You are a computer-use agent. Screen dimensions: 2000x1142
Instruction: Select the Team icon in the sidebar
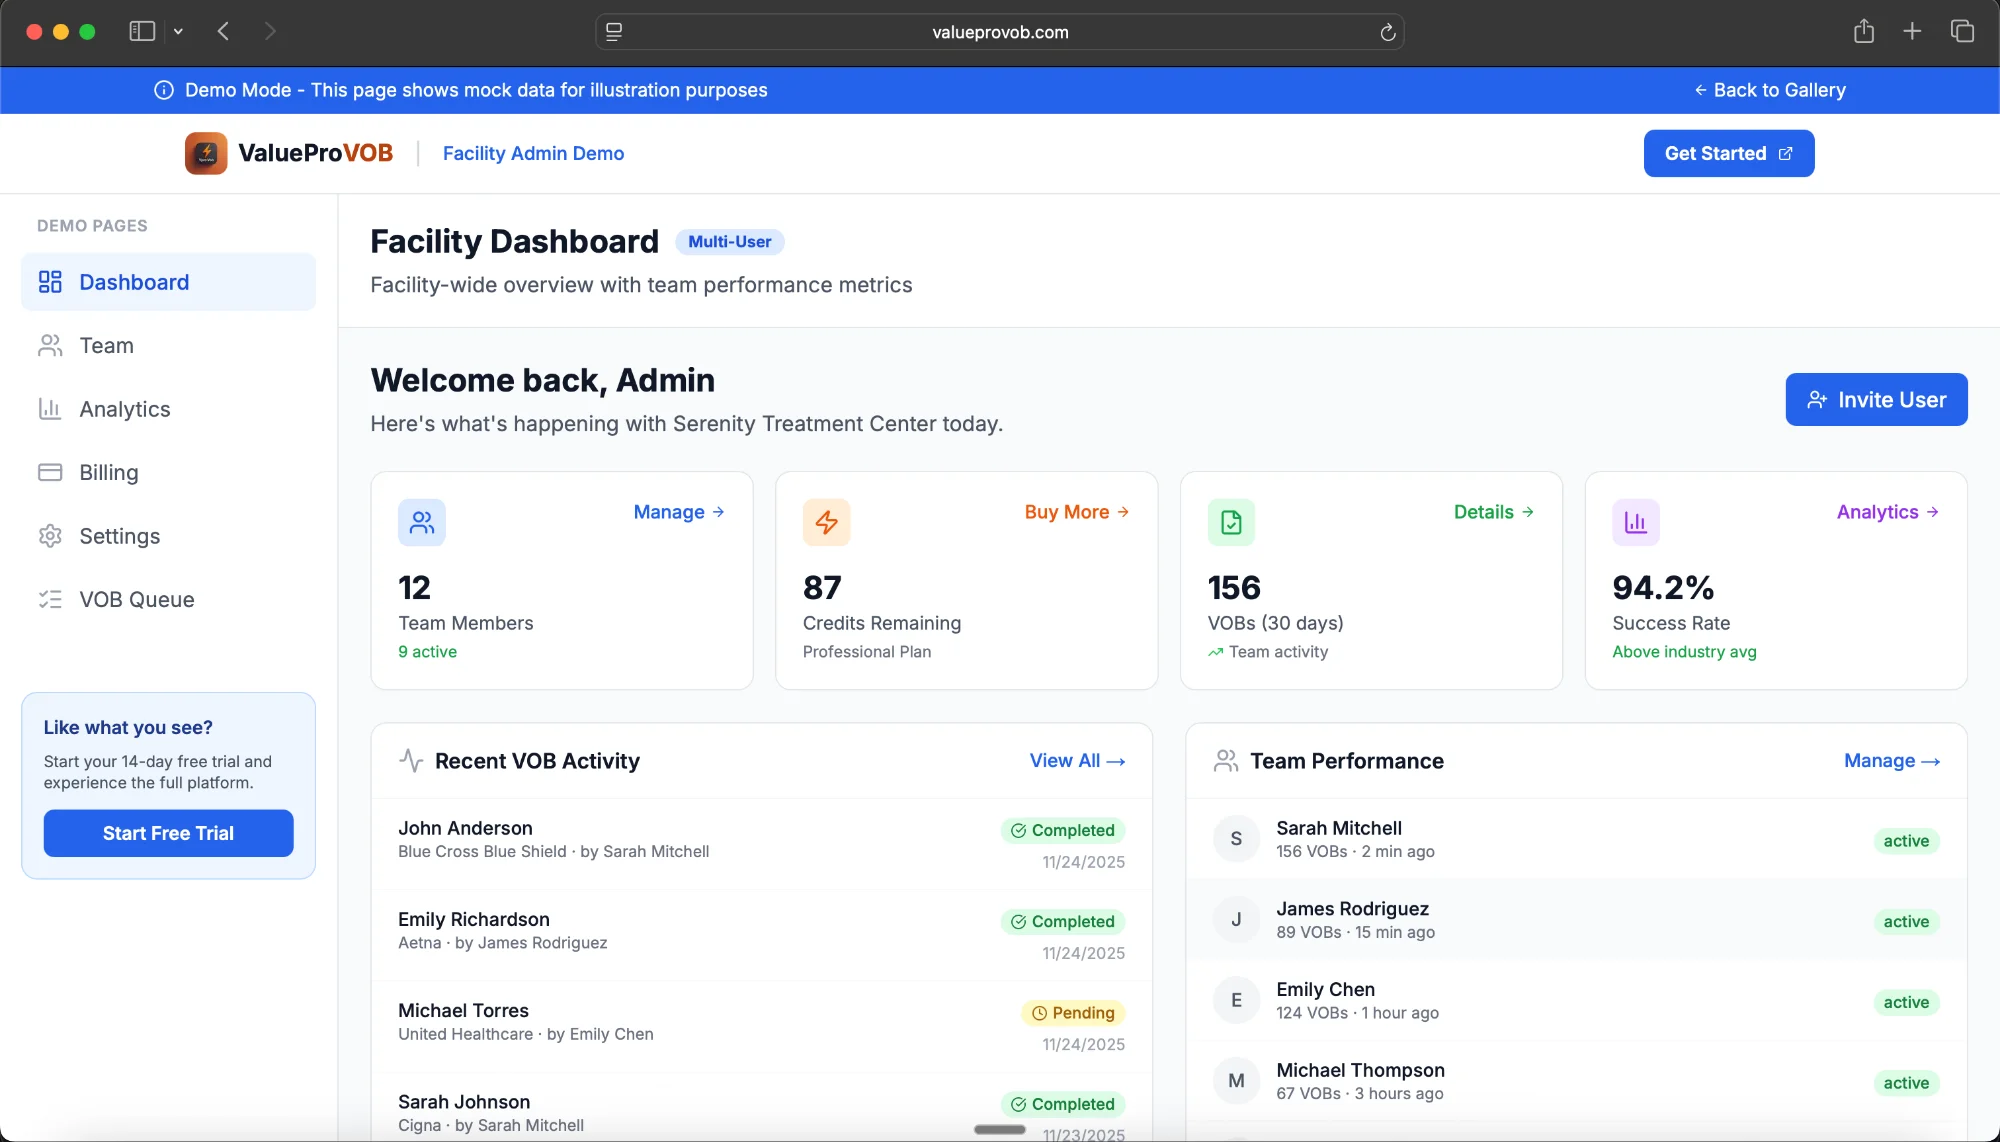[x=50, y=345]
